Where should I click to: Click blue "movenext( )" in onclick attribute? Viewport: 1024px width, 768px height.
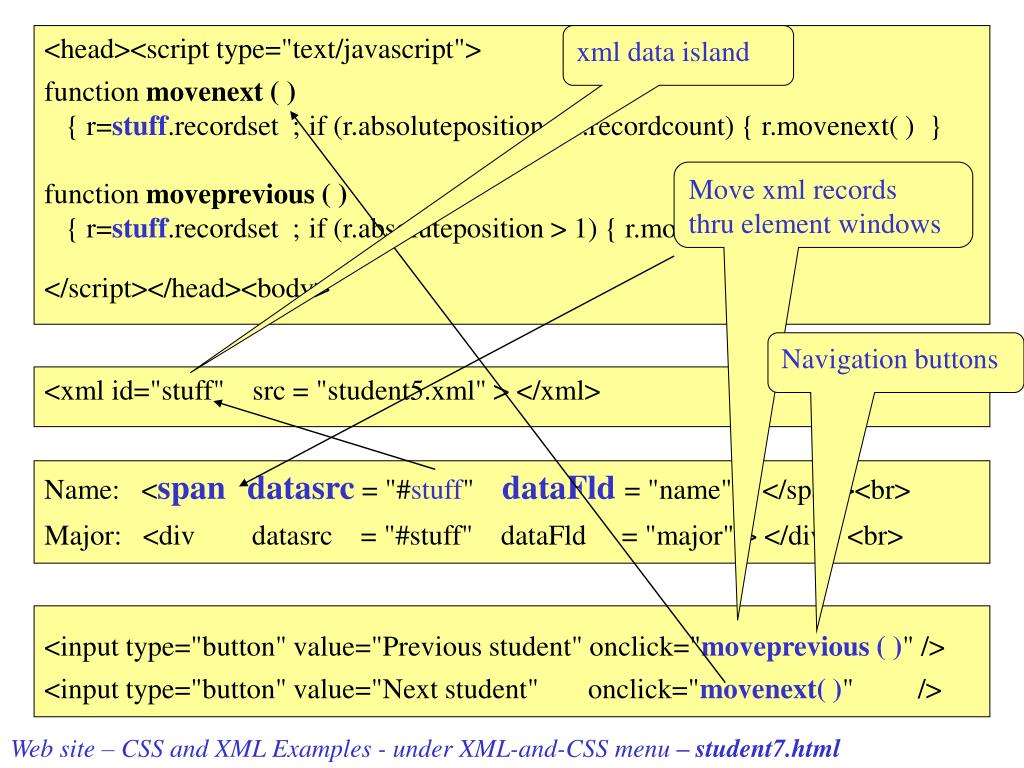771,690
